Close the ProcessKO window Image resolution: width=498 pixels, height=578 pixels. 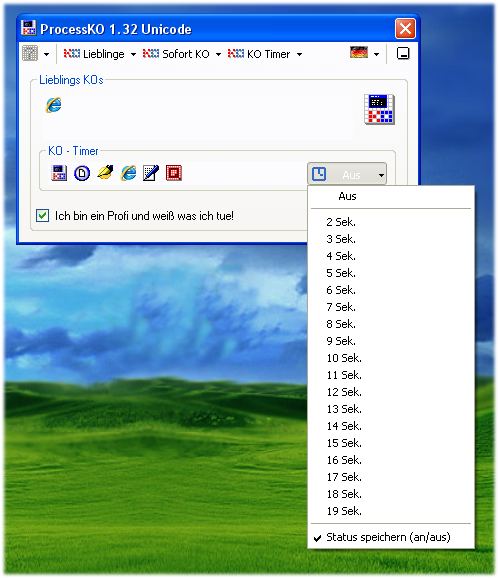coord(405,29)
